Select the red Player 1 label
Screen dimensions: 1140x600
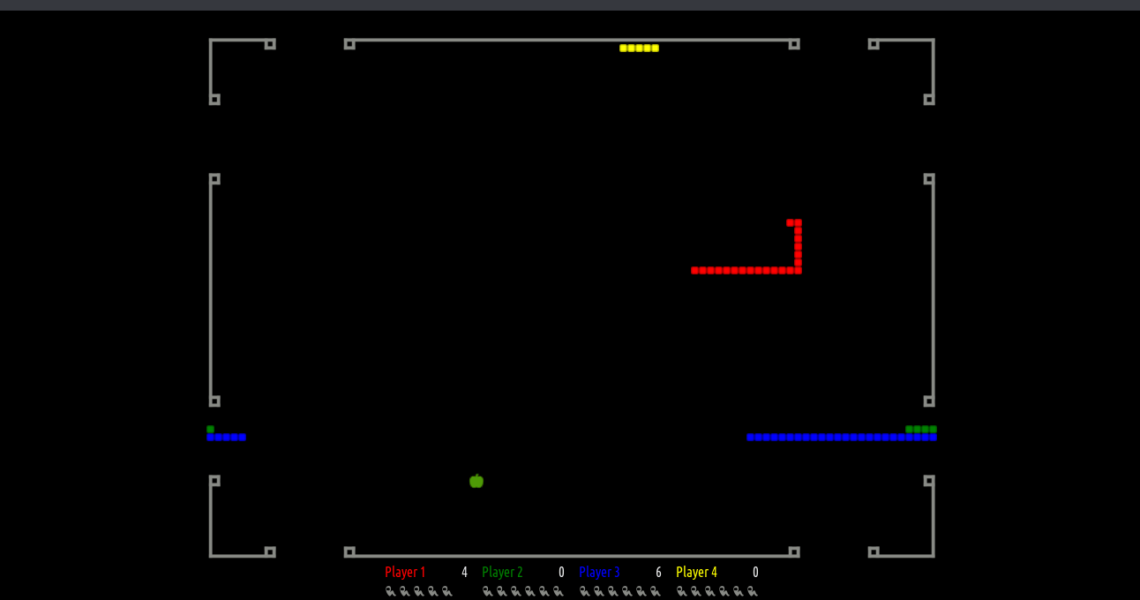coord(405,573)
